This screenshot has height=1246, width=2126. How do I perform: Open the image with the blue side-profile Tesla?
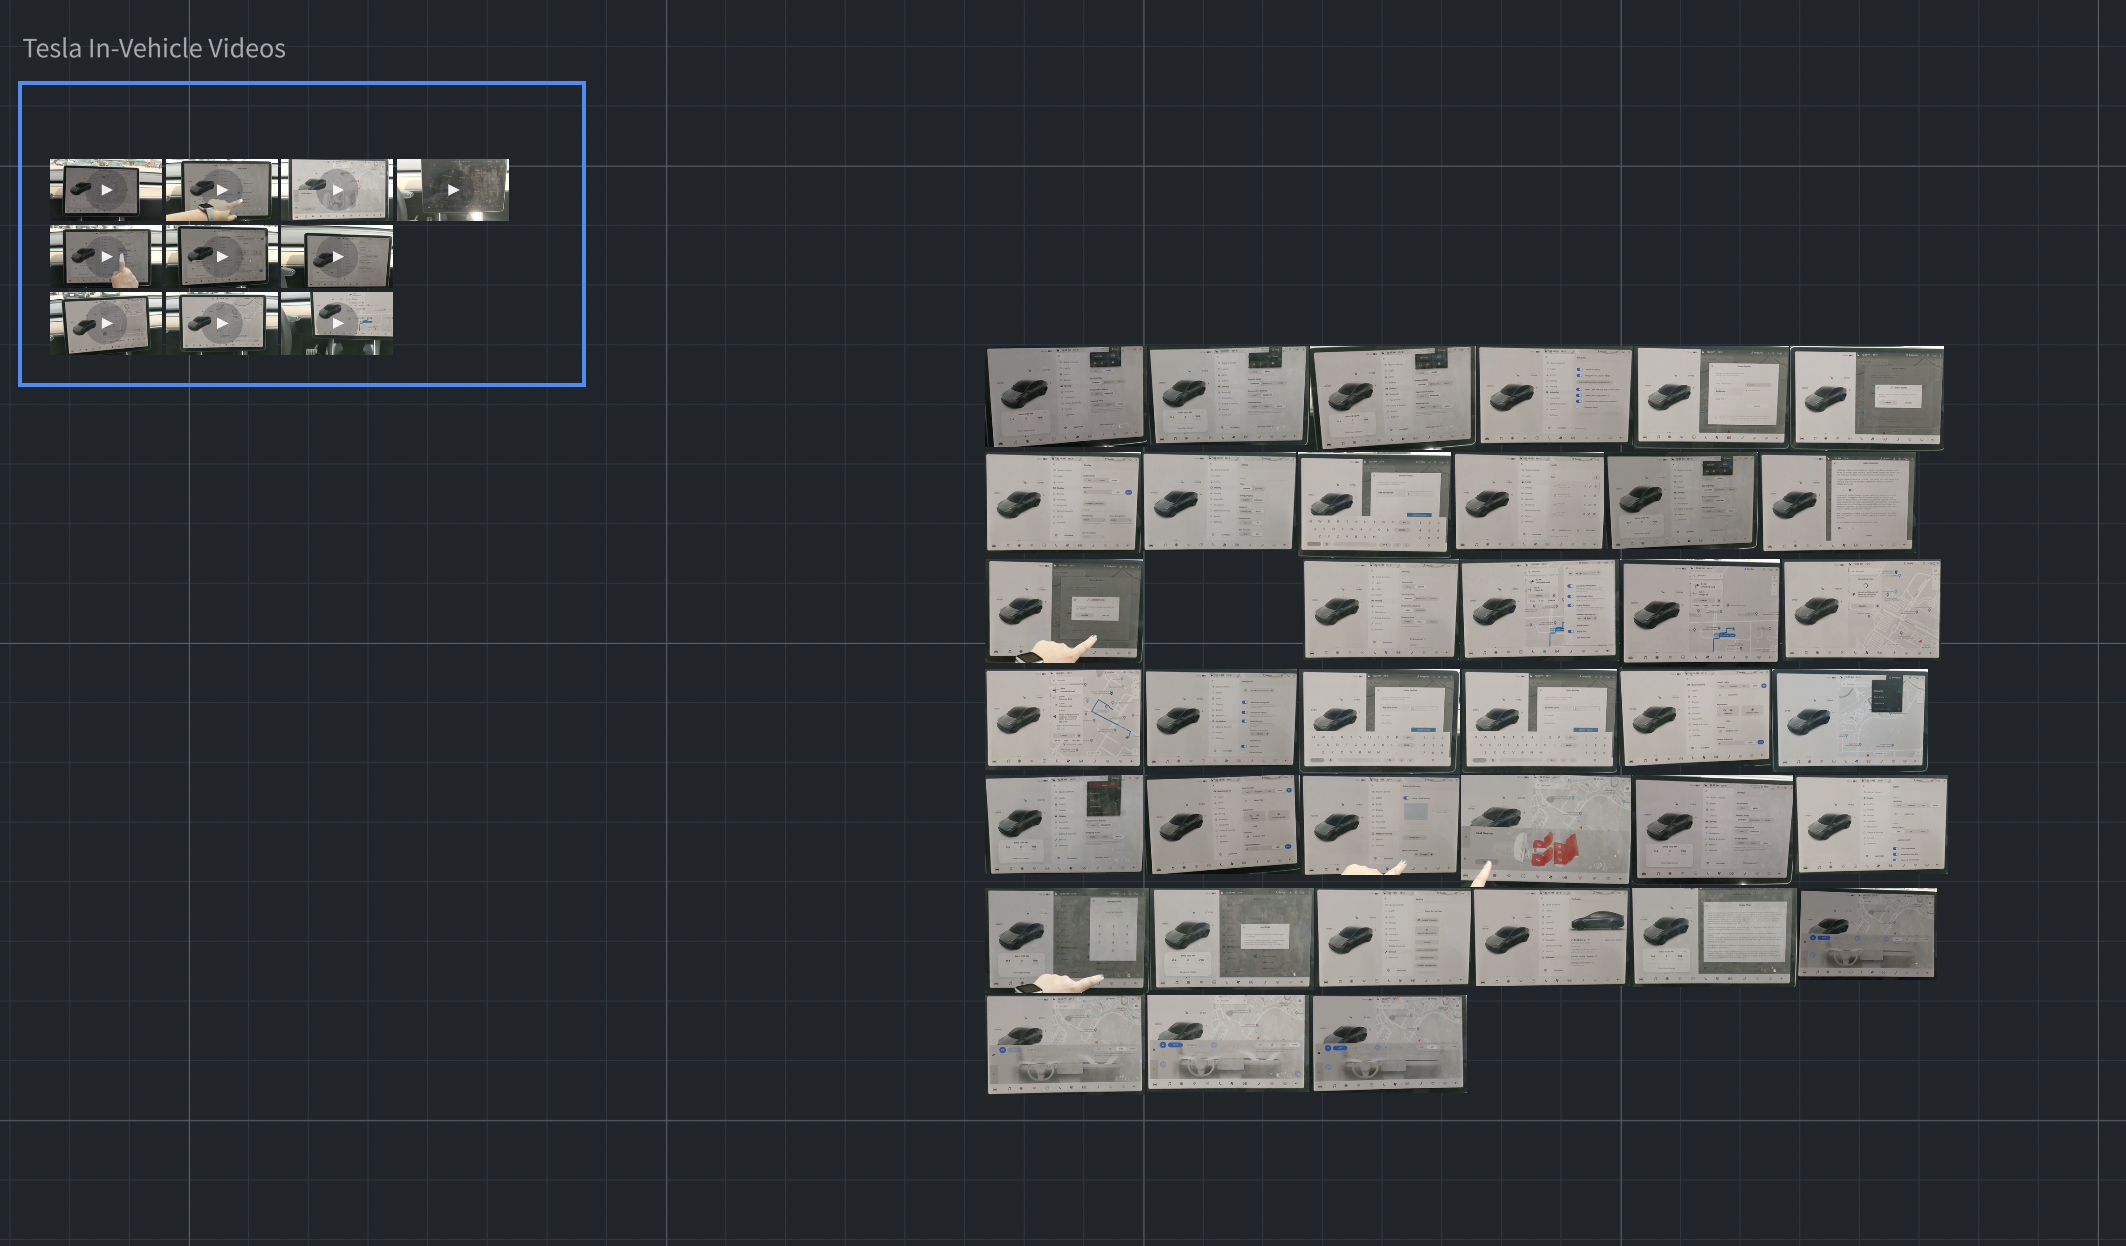coord(1551,937)
